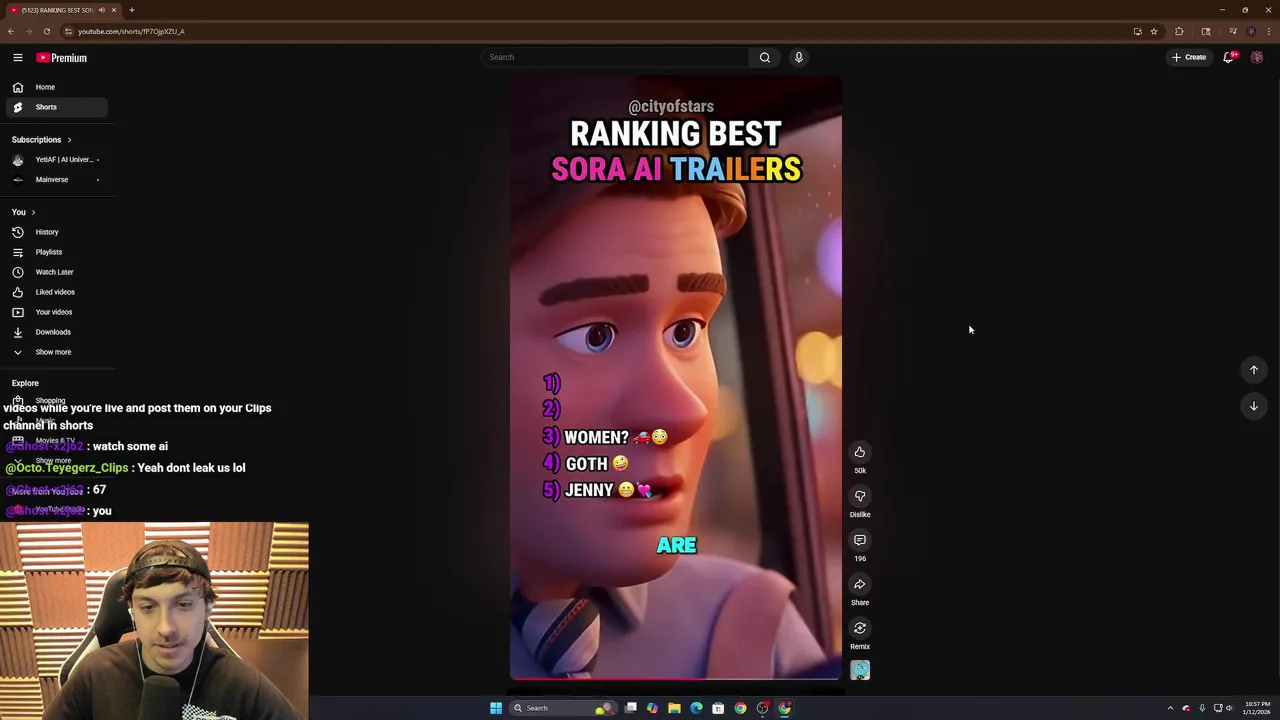Image resolution: width=1280 pixels, height=720 pixels.
Task: Reload the page in the browser
Action: pos(46,31)
